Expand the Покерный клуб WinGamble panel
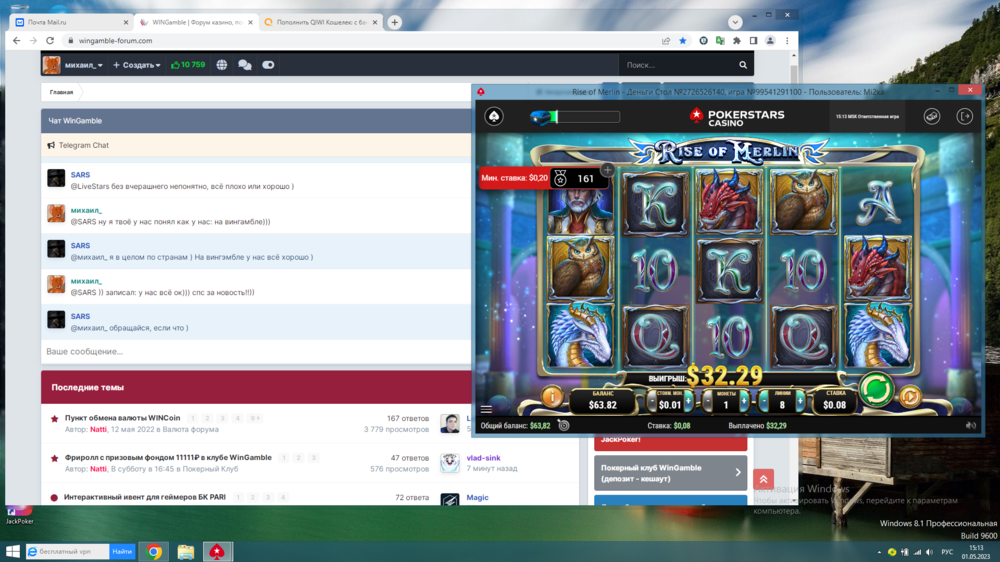Screen dimensions: 1000x562 pos(670,472)
